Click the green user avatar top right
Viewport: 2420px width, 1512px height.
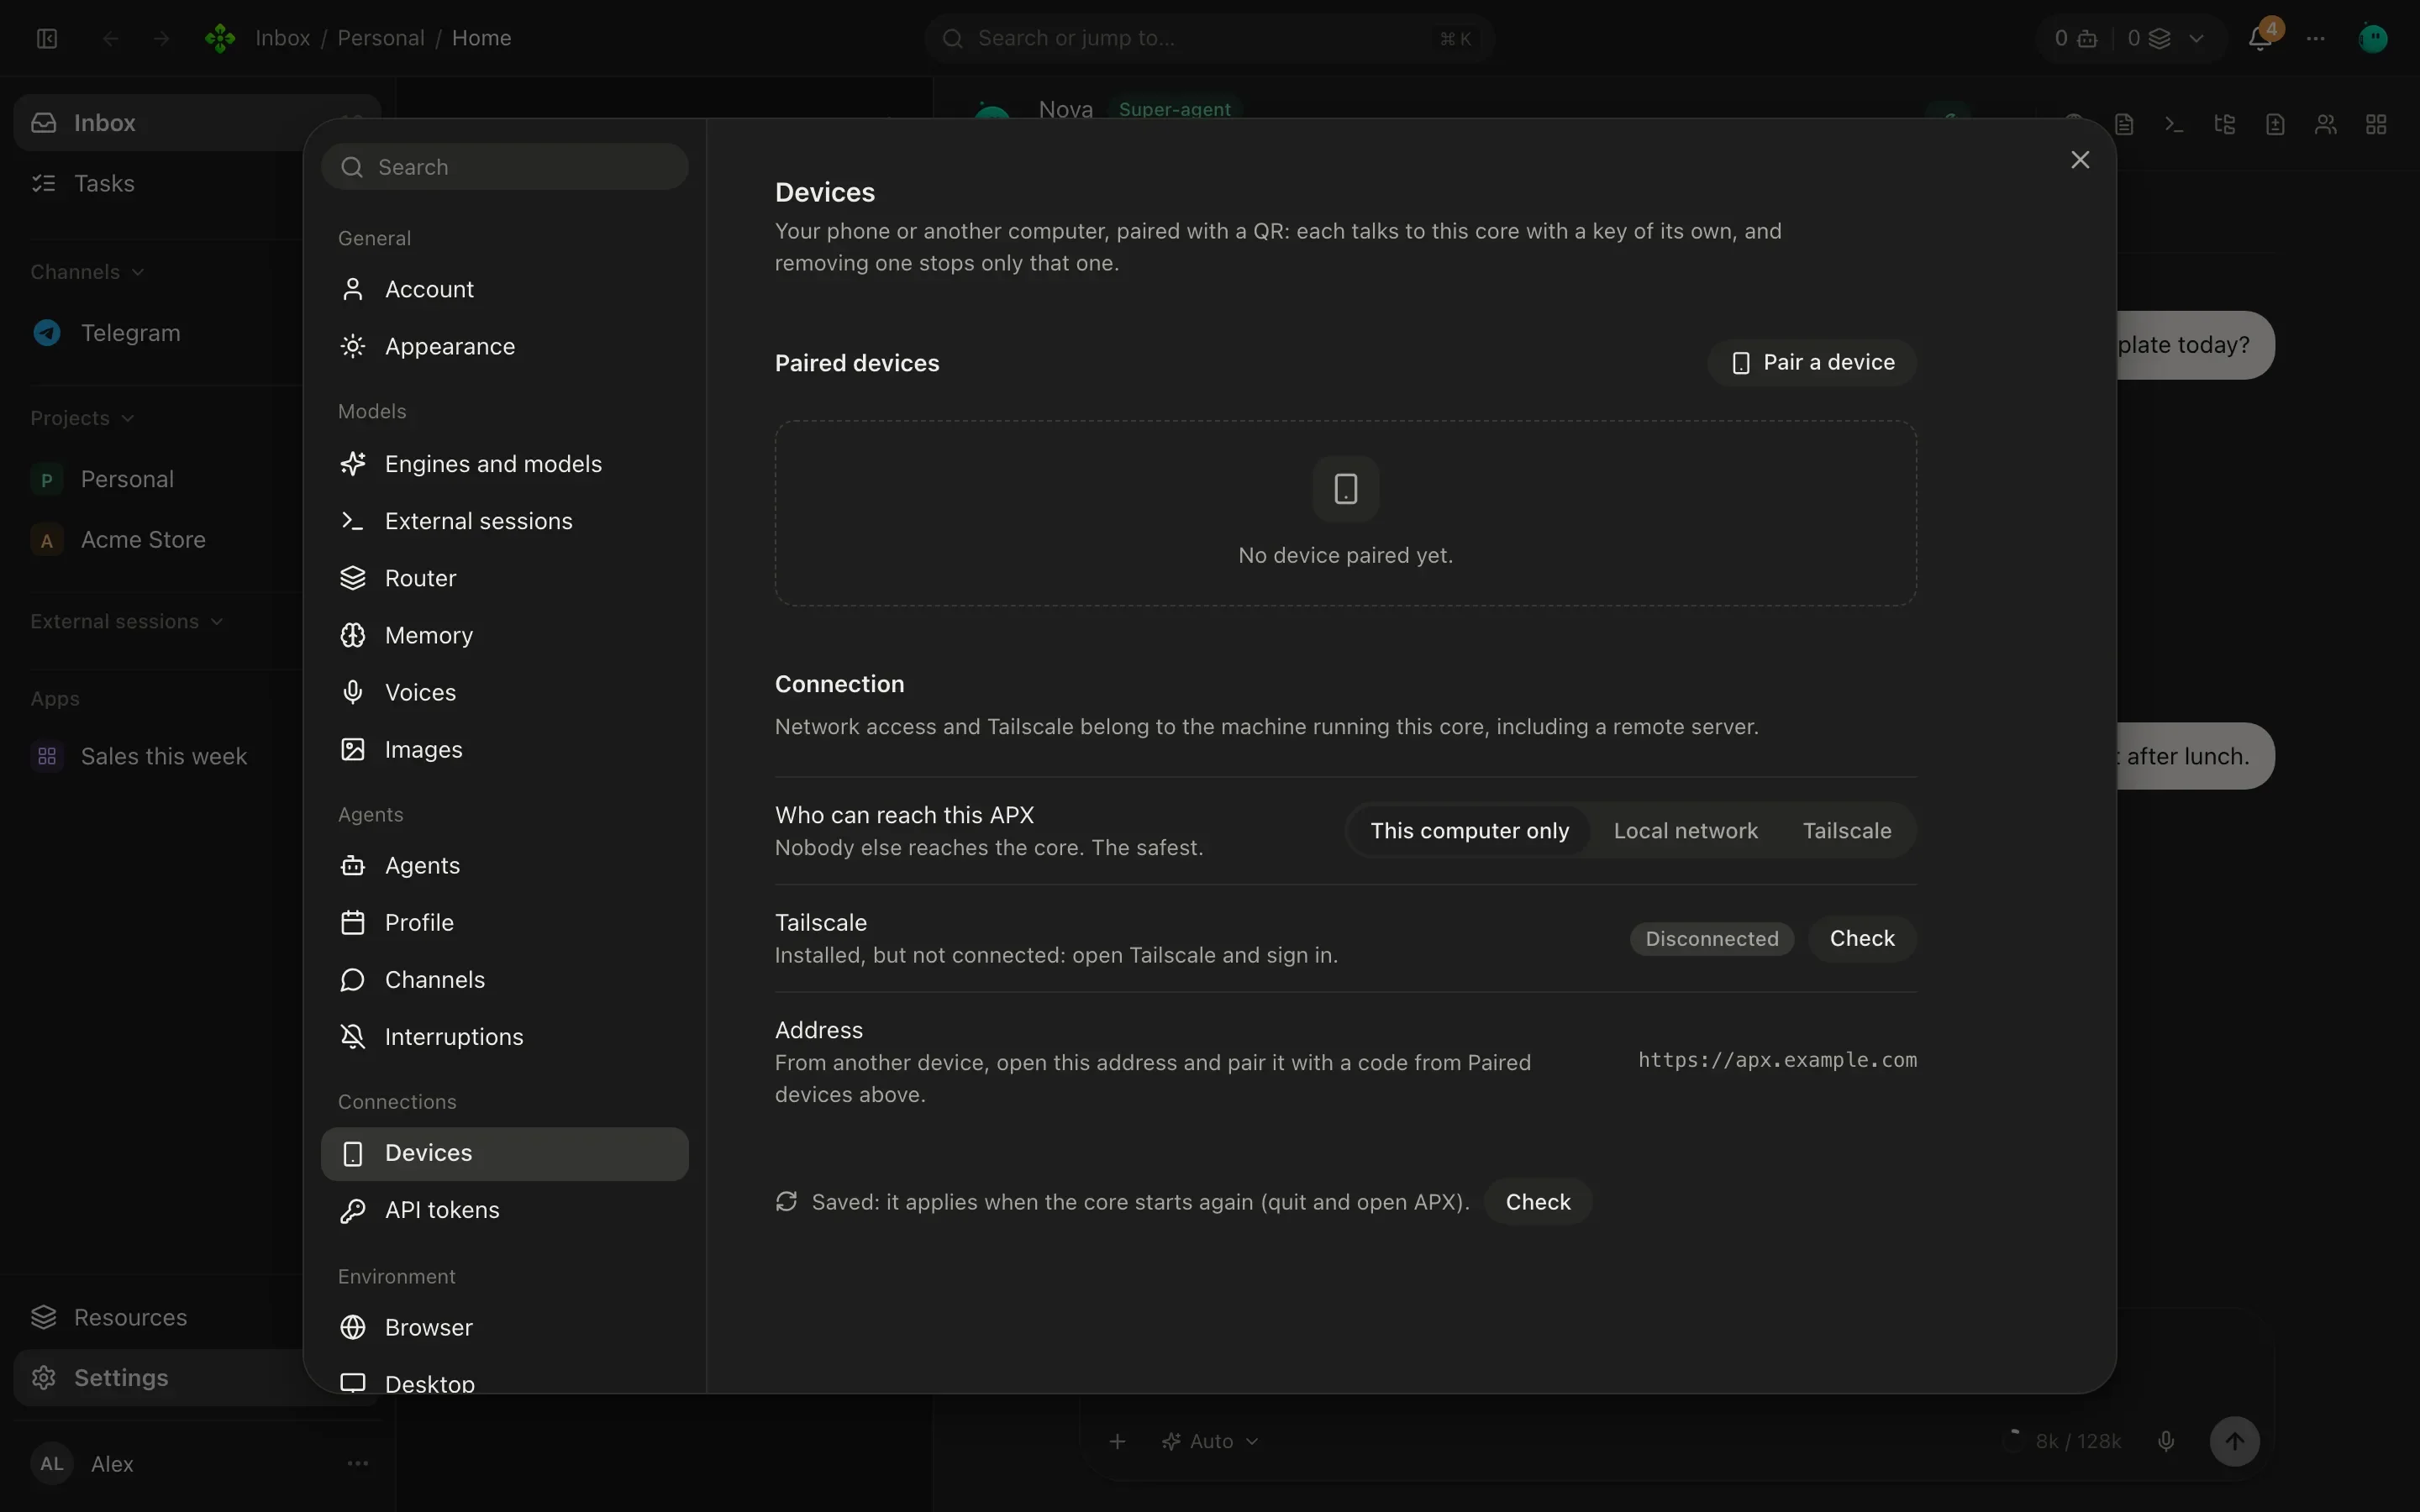pos(2373,38)
